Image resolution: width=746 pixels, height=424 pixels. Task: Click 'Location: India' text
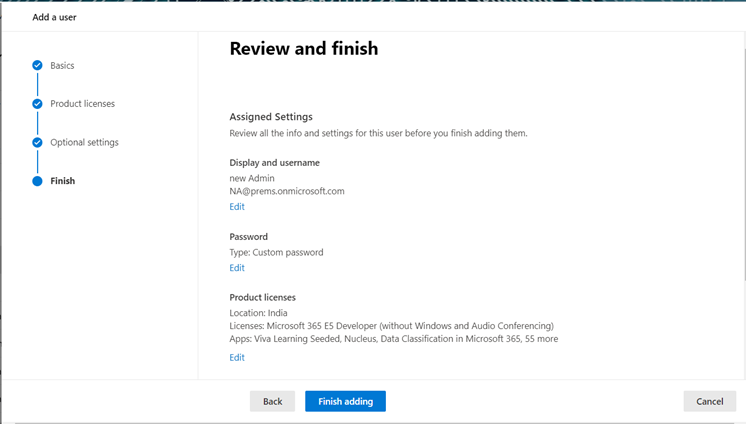[x=258, y=313]
